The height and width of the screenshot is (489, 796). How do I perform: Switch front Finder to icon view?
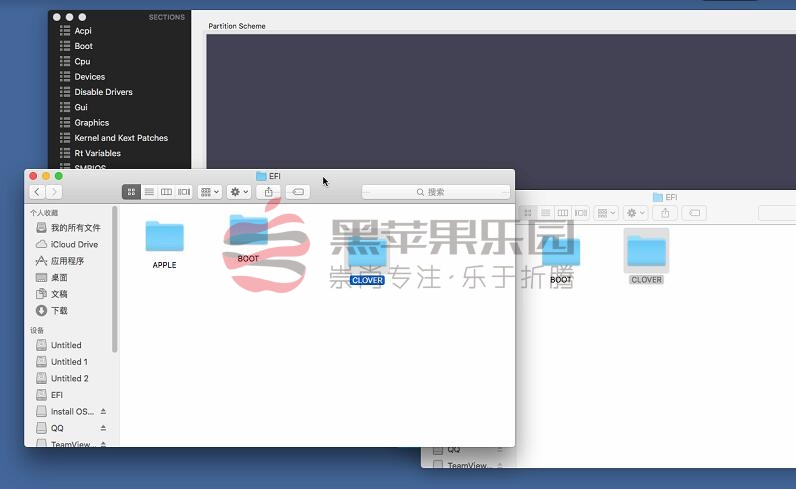pos(131,192)
